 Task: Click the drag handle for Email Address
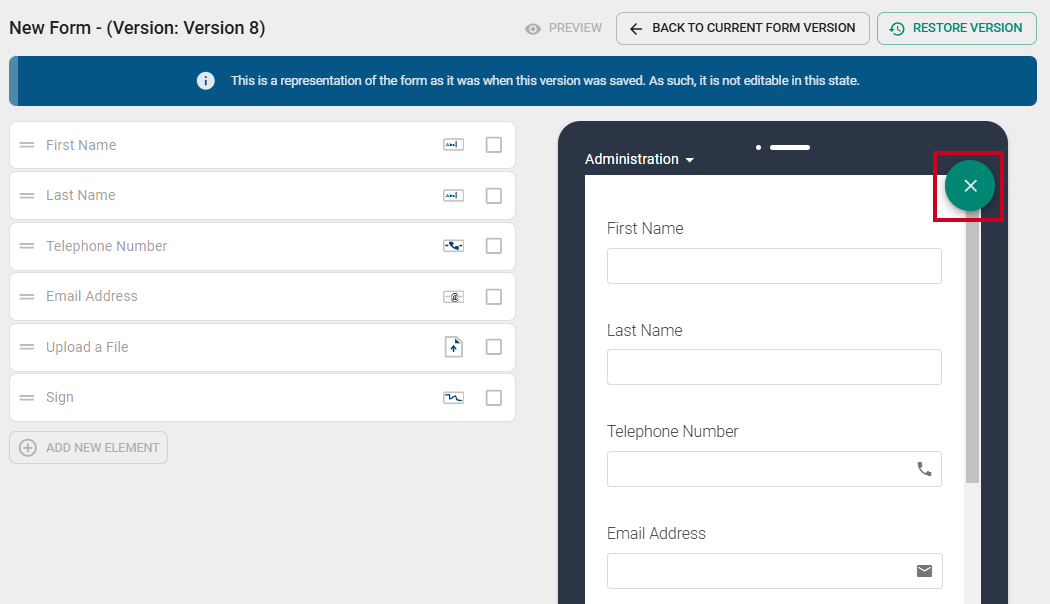[27, 297]
